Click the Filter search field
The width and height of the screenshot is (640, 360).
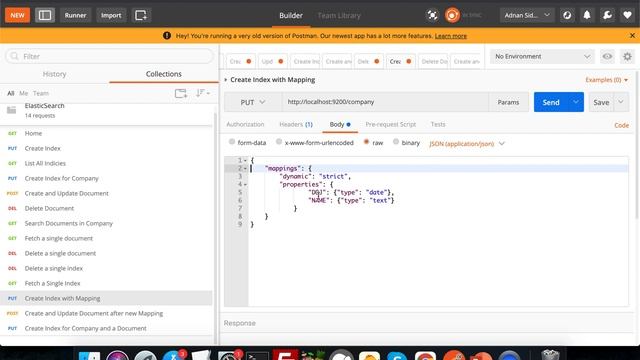pos(109,56)
